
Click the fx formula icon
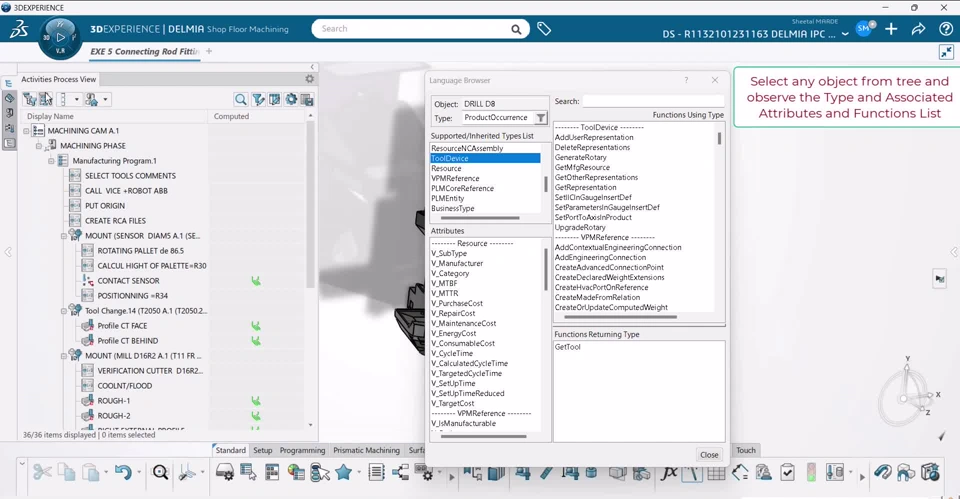[669, 473]
